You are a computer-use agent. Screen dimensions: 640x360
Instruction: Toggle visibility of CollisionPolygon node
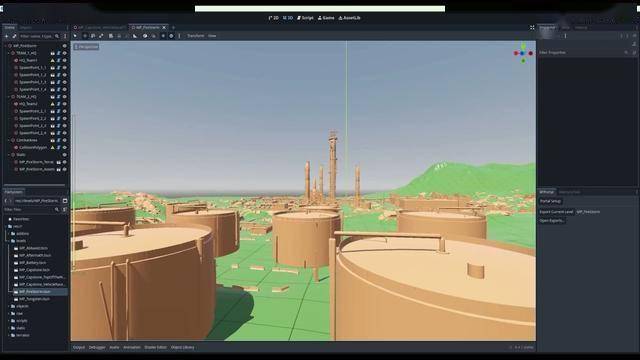click(64, 147)
